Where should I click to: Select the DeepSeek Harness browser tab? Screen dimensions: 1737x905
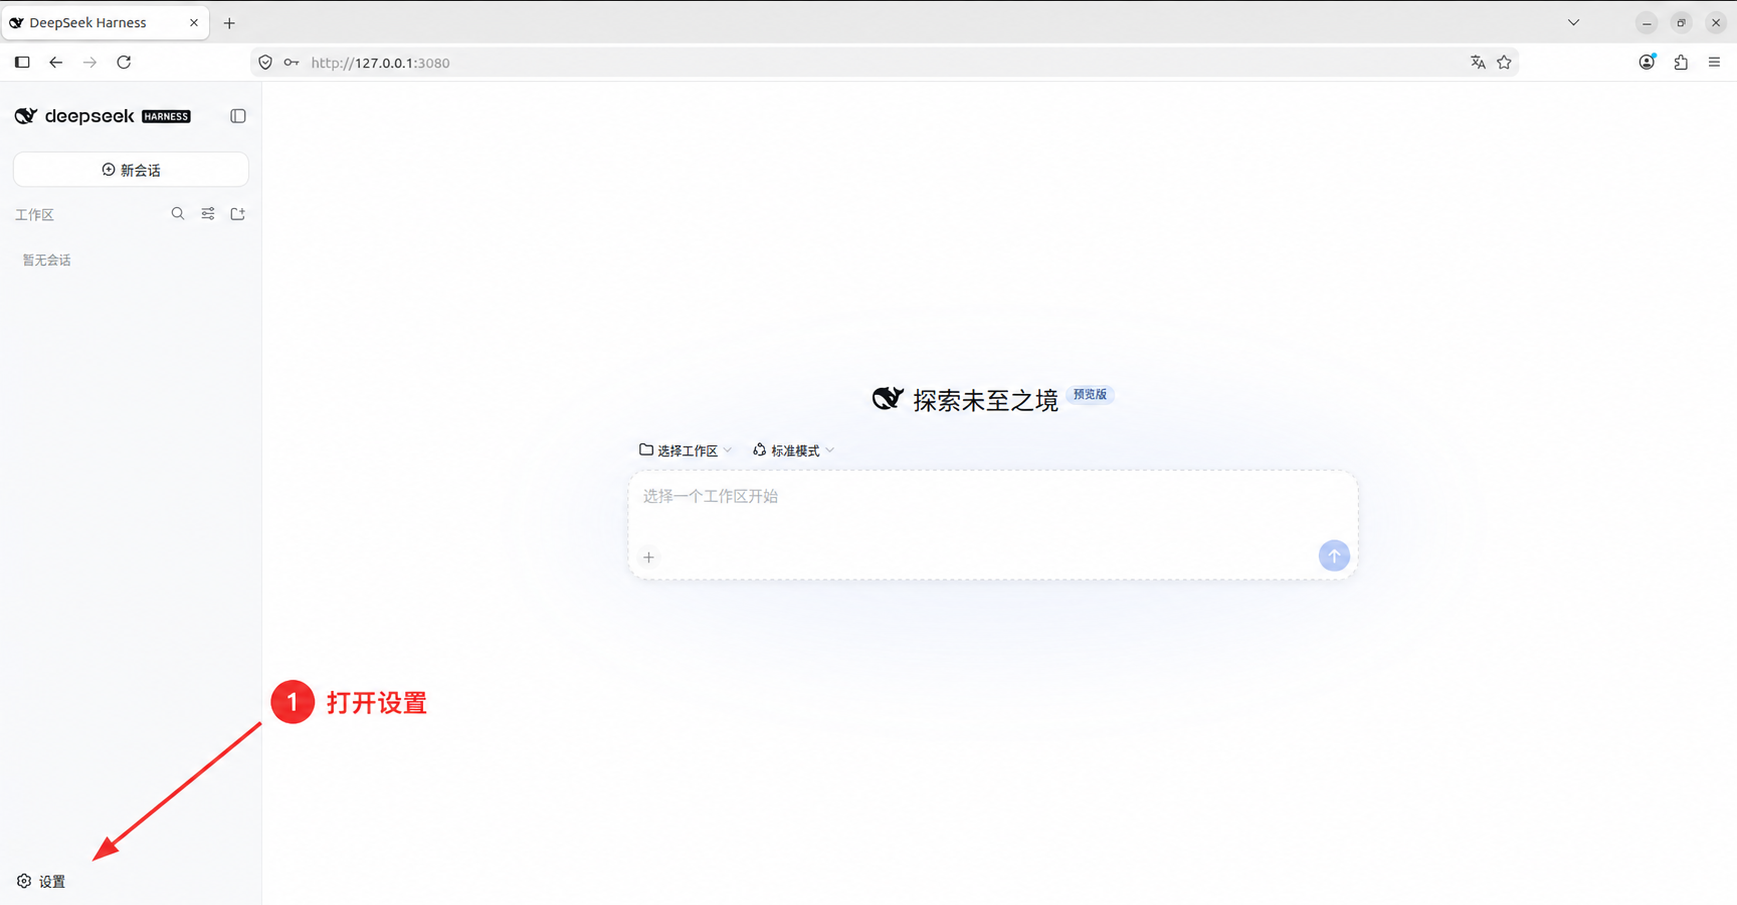coord(105,22)
